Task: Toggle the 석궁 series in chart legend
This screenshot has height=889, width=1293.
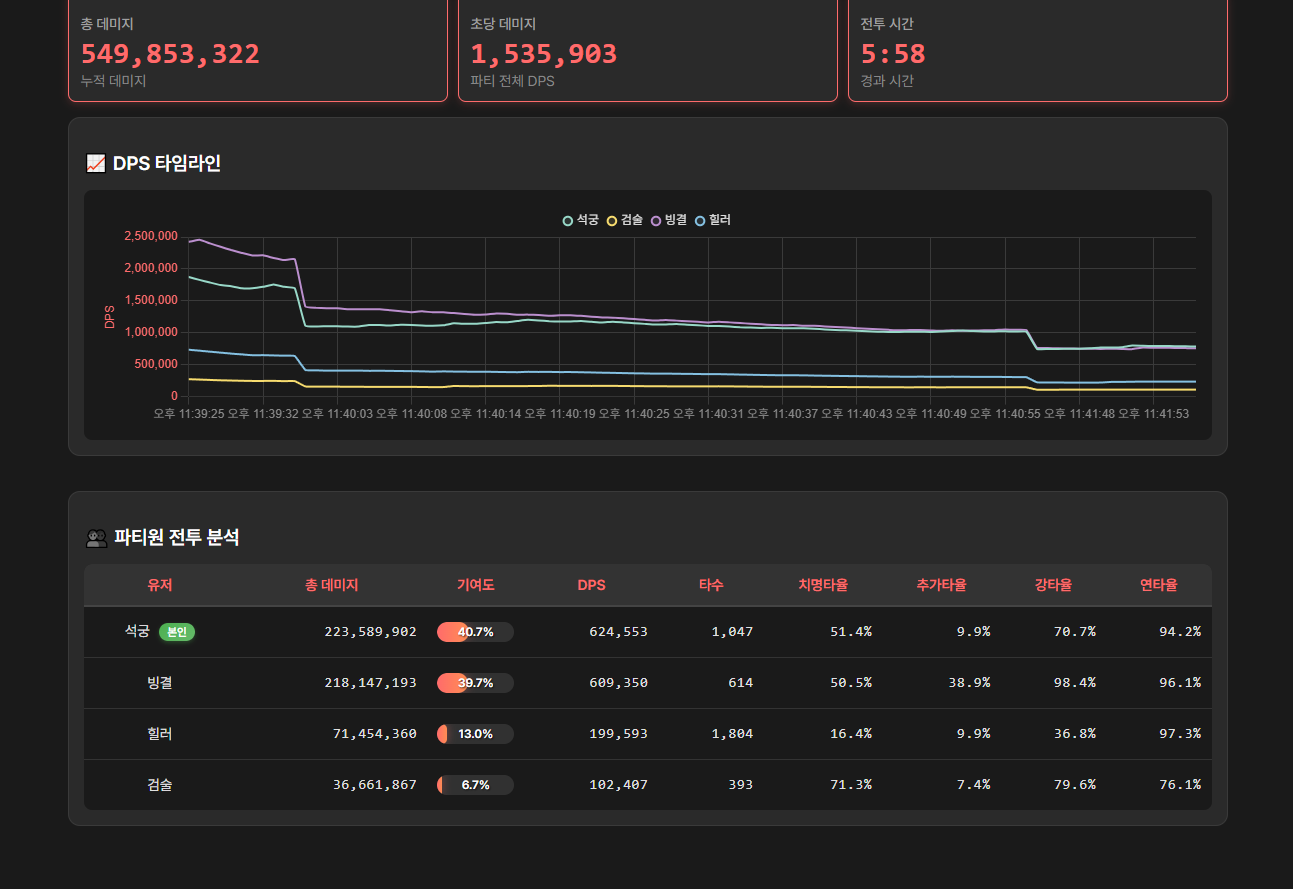Action: (x=581, y=220)
